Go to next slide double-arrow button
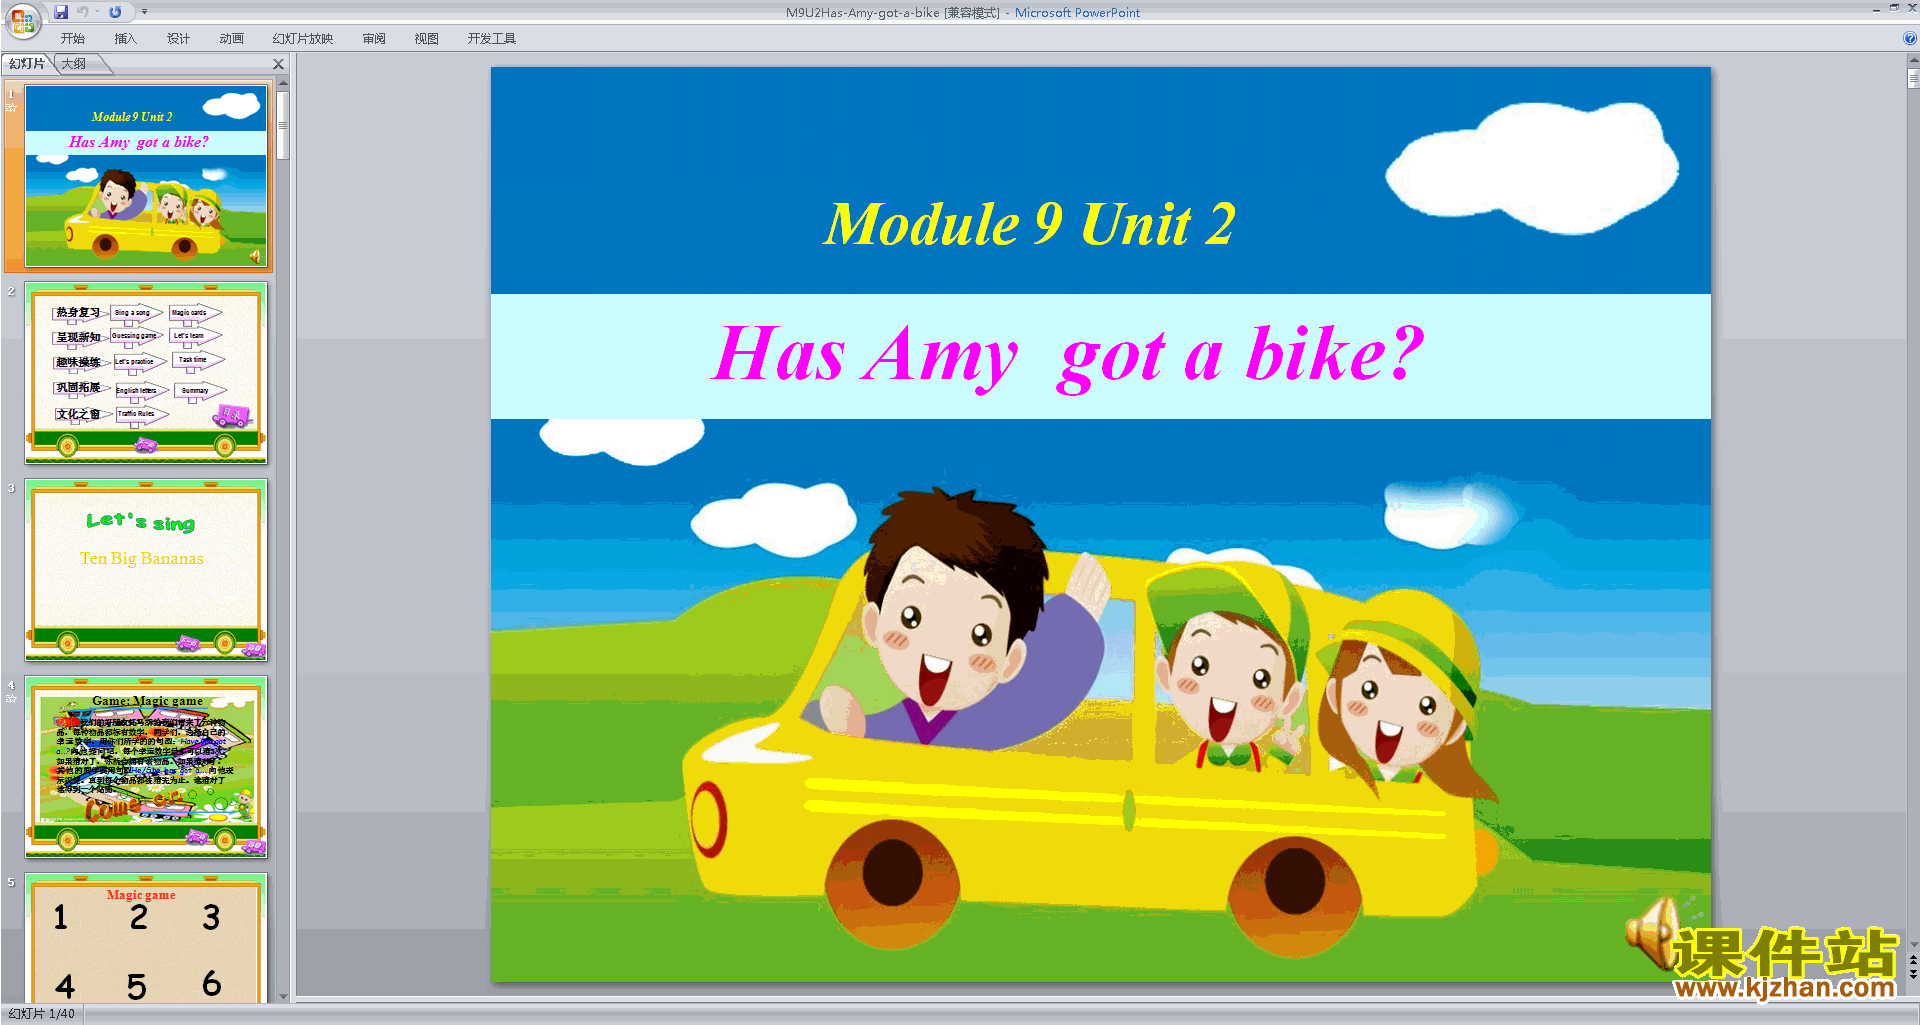 [x=1913, y=974]
